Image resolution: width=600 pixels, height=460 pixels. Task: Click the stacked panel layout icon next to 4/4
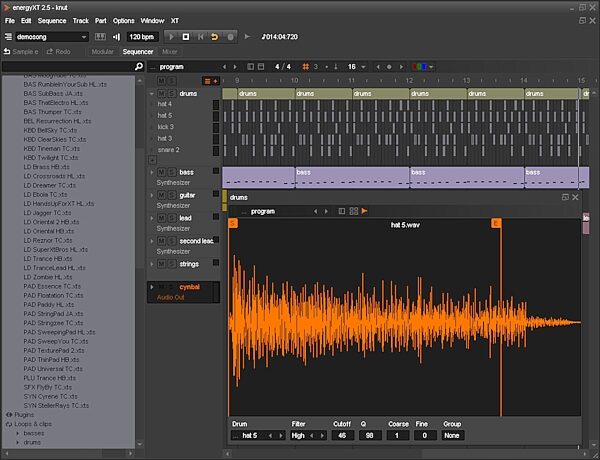click(261, 67)
